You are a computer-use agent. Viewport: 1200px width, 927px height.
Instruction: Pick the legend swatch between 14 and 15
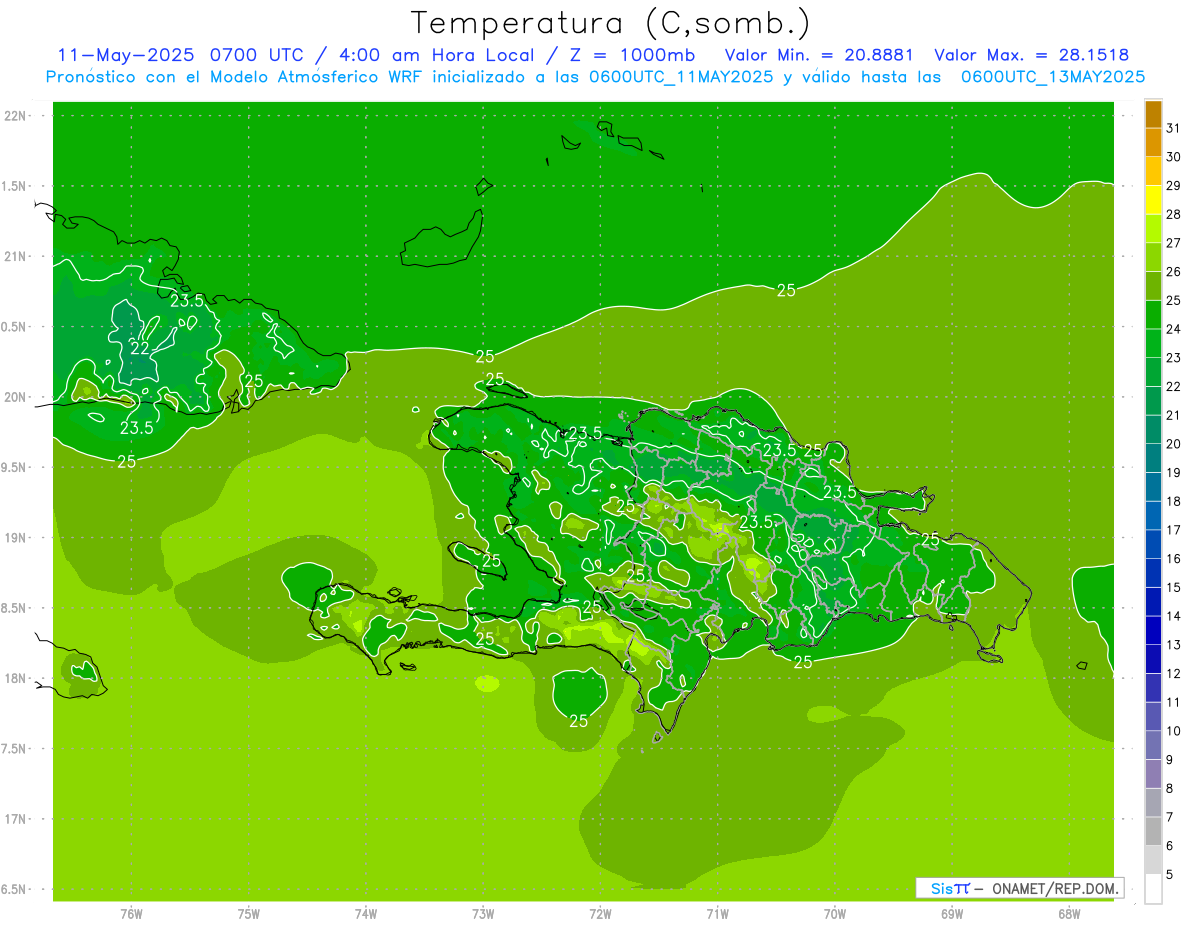pos(1153,602)
